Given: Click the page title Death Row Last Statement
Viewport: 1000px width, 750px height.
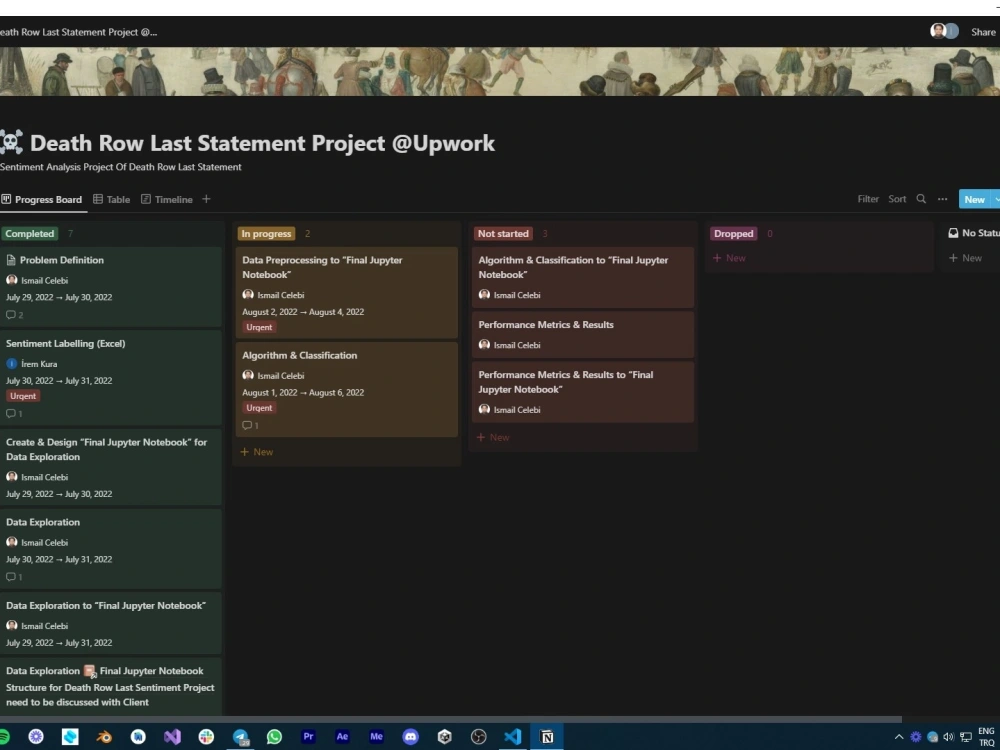Looking at the screenshot, I should click(262, 143).
